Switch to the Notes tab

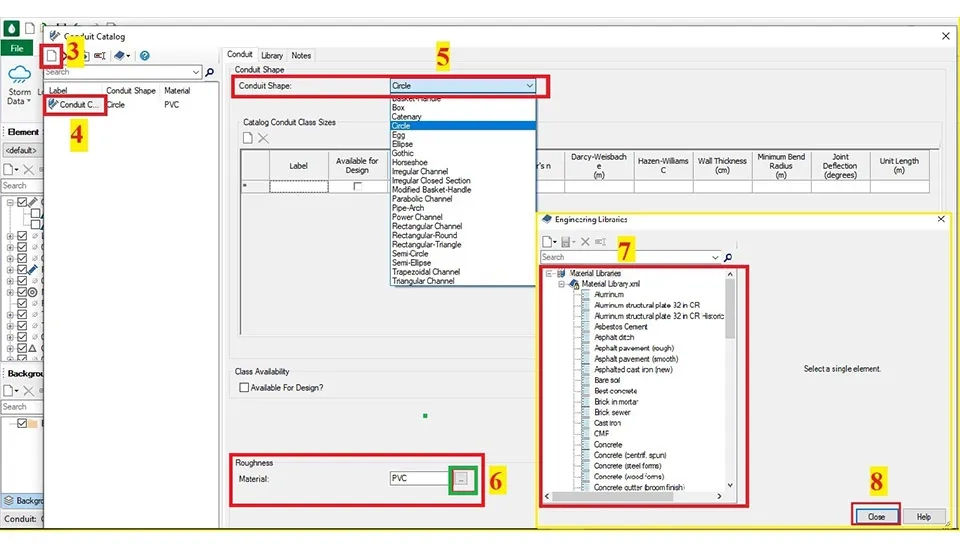(301, 56)
